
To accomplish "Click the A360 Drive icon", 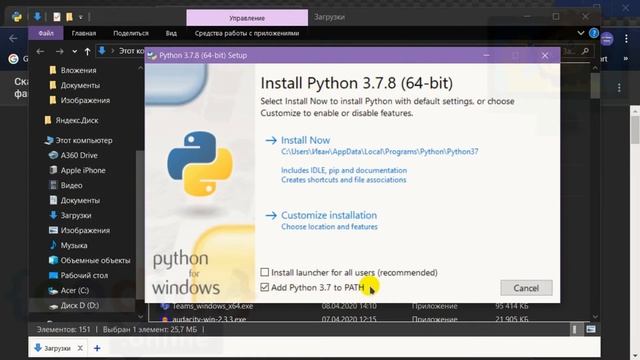I will click(53, 155).
